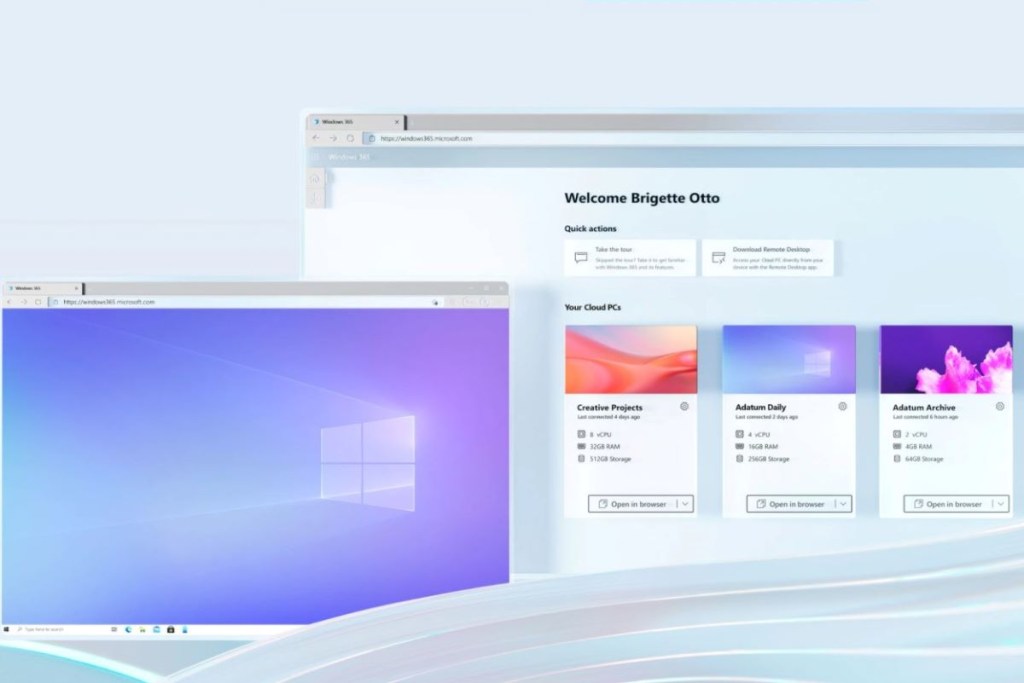The width and height of the screenshot is (1024, 683).
Task: Click the Take the tour chat icon
Action: pyautogui.click(x=579, y=256)
